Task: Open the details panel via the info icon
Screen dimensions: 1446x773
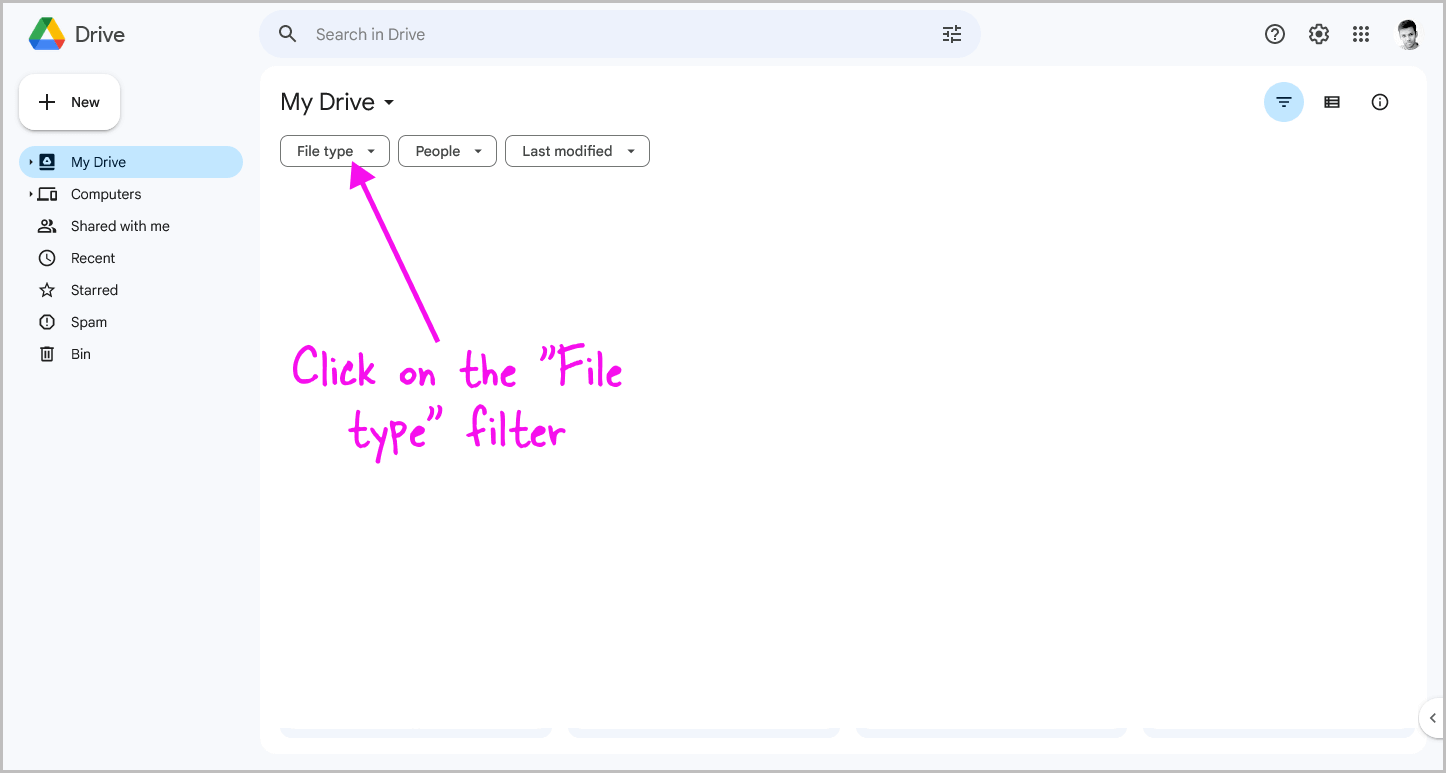Action: pyautogui.click(x=1380, y=101)
